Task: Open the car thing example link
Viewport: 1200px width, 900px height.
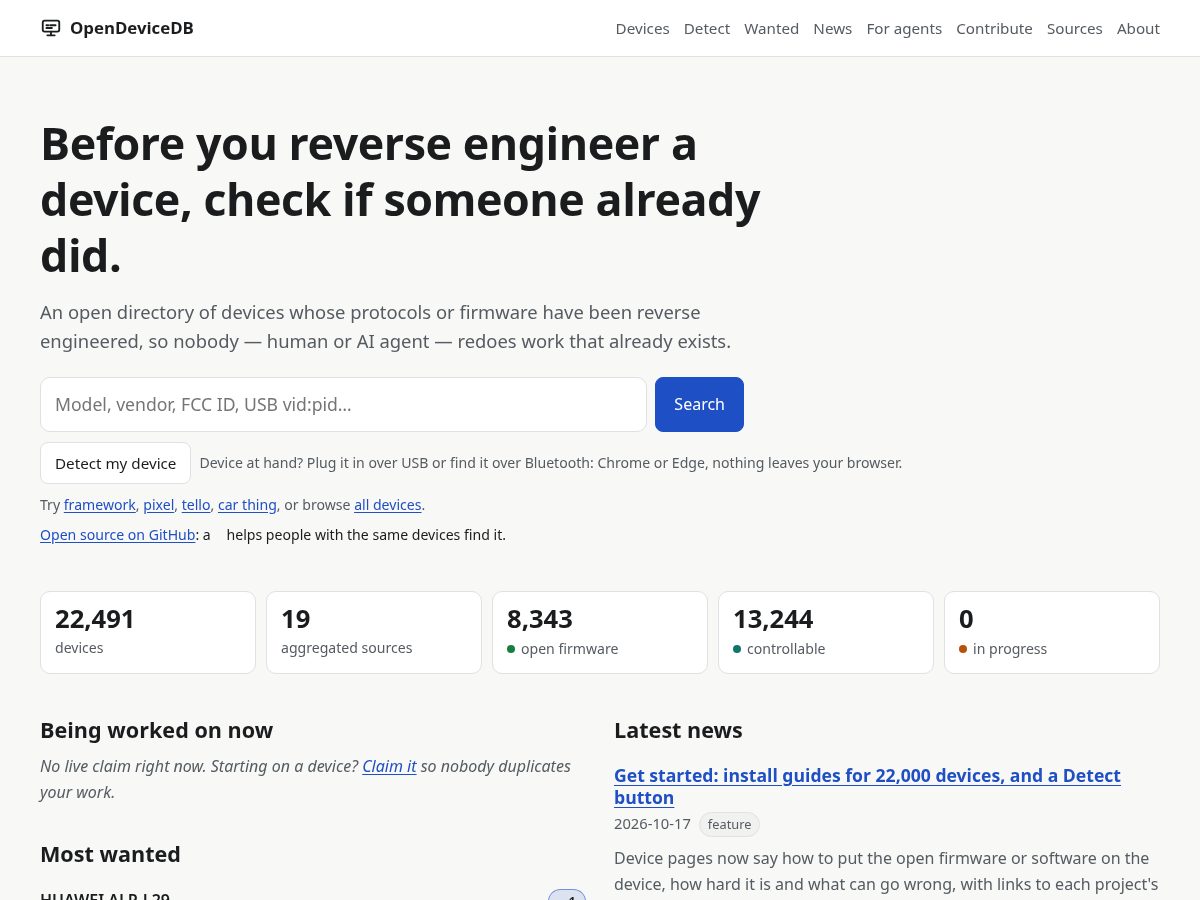Action: pos(247,505)
